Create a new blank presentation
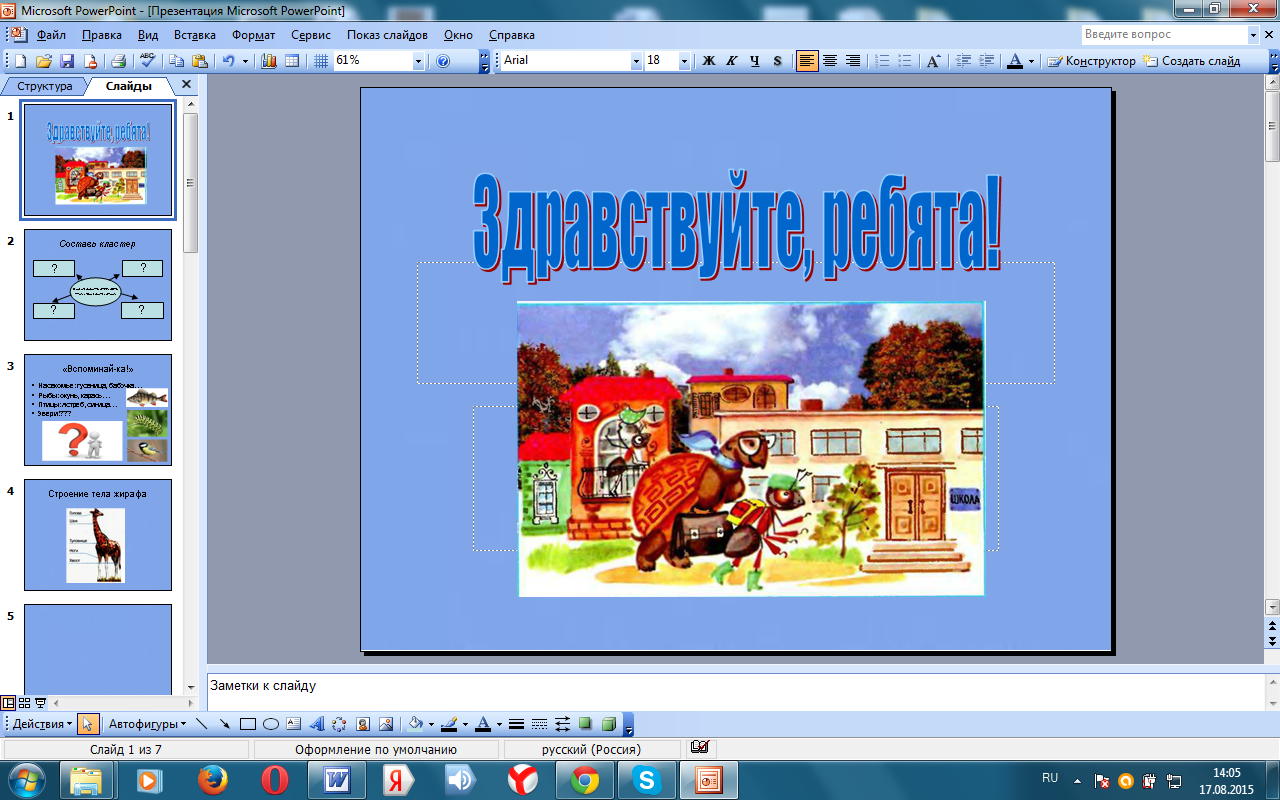The width and height of the screenshot is (1280, 800). [20, 61]
